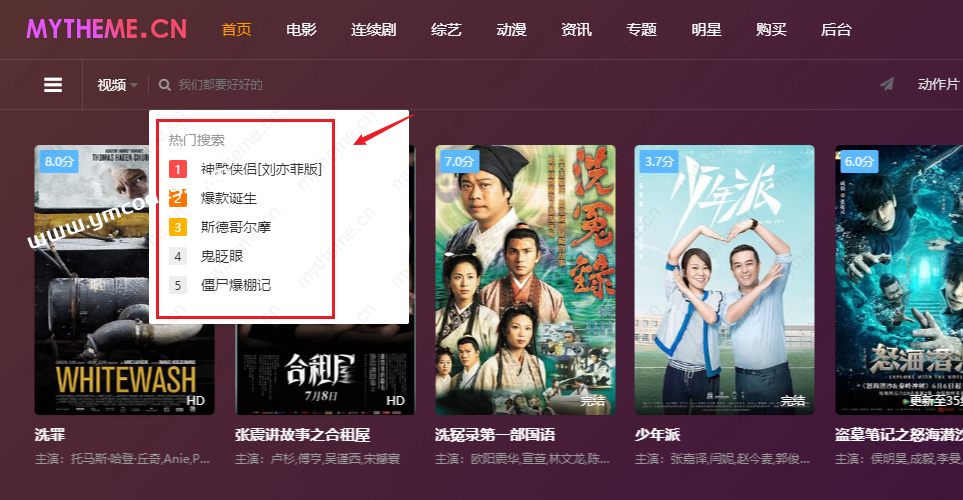Screen dimensions: 963x500
Task: Go to the 电影 menu
Action: (x=302, y=29)
